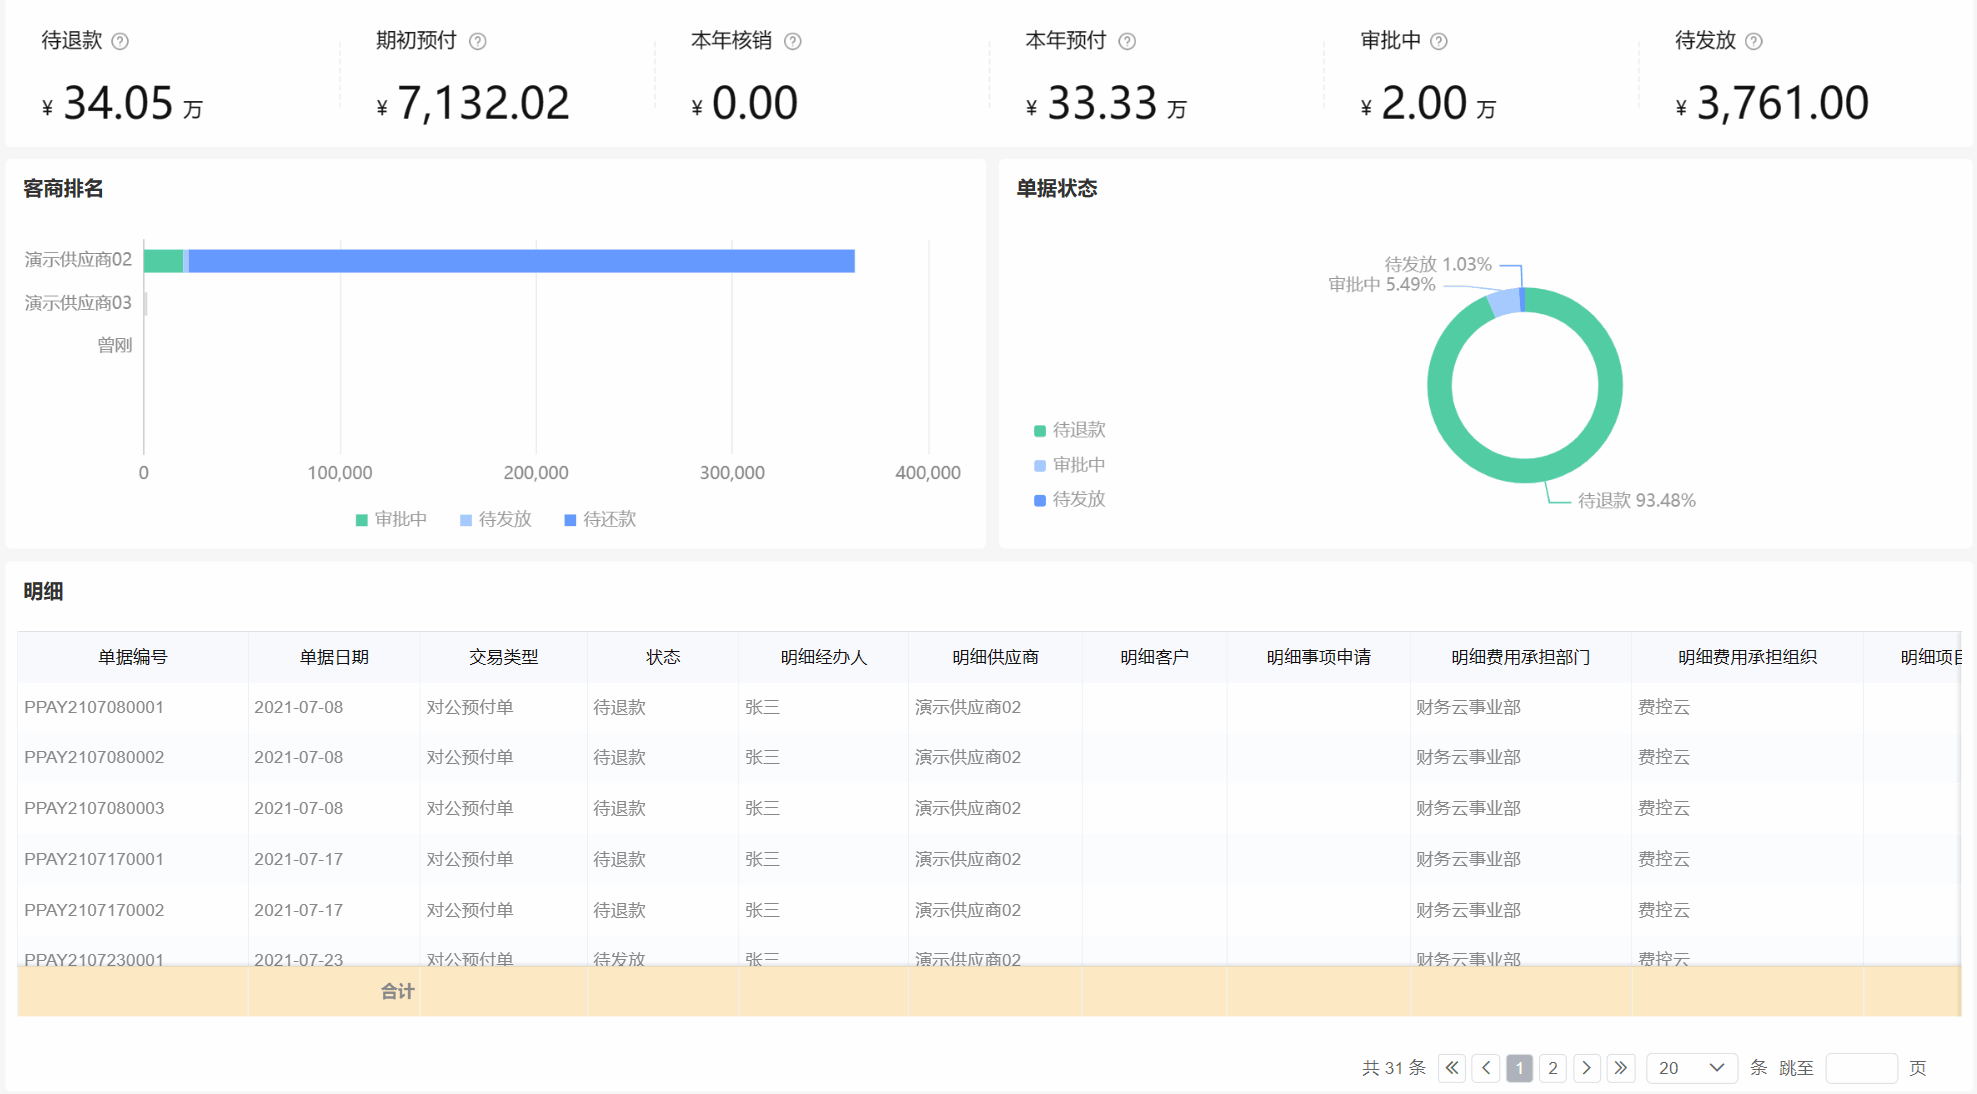The width and height of the screenshot is (1977, 1094).
Task: Toggle 待发放 legend in bar chart
Action: point(495,519)
